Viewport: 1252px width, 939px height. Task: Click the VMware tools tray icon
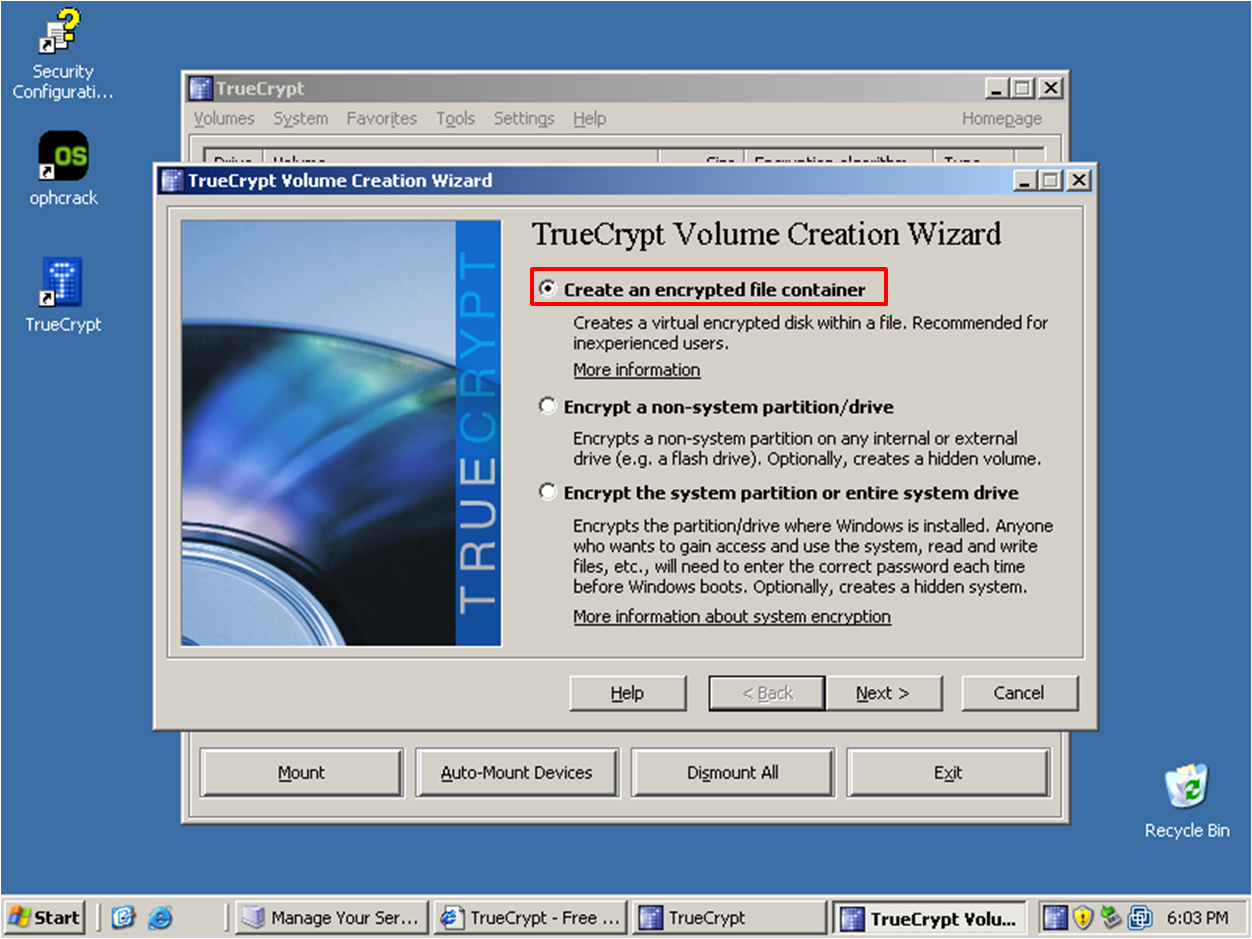(1140, 917)
